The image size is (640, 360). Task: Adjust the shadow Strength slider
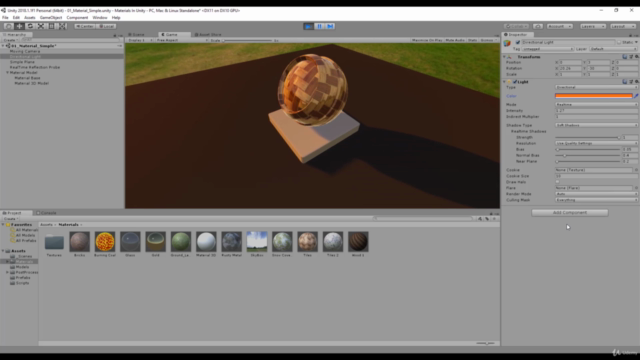tap(588, 138)
